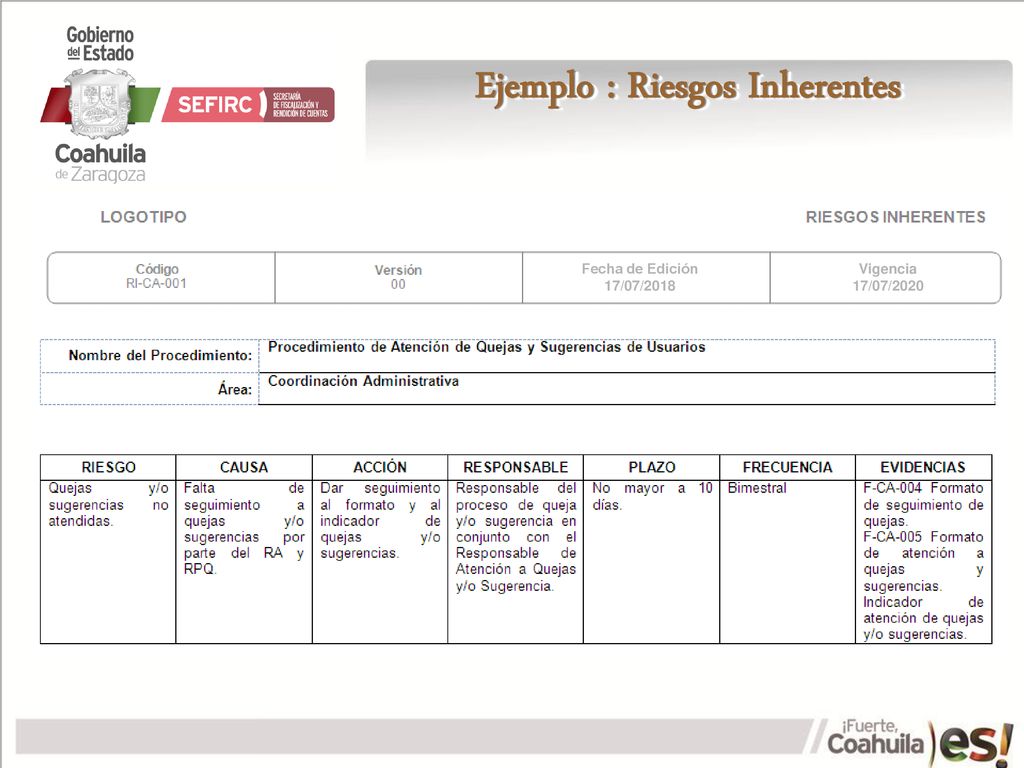Viewport: 1024px width, 768px height.
Task: Click the Procedimiento de Atención de Quejas field
Action: point(626,356)
